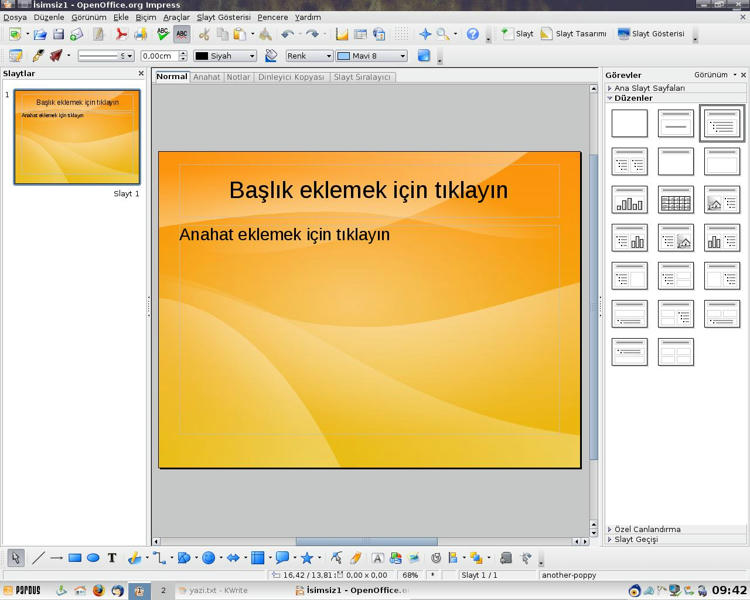This screenshot has height=600, width=750.
Task: Switch to the Slayt Sıralayıcı tab
Action: tap(362, 77)
